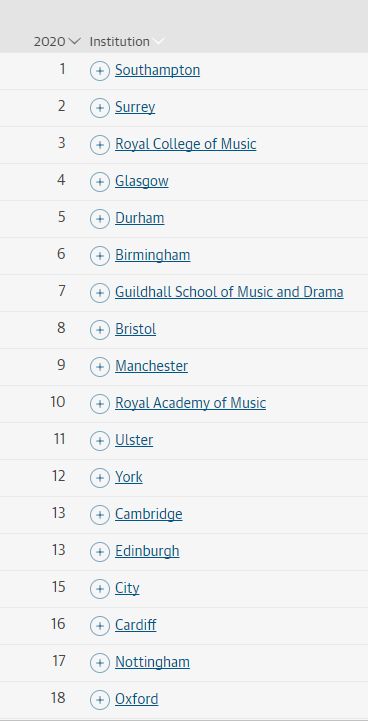Click the City institution link
The width and height of the screenshot is (368, 722).
click(x=127, y=588)
